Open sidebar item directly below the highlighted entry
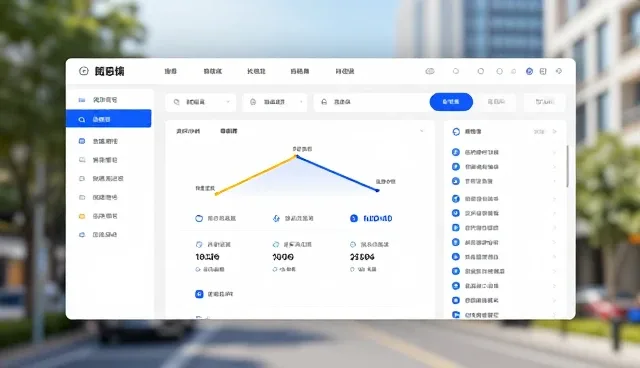Screen dimensions: 640x368 click(x=98, y=141)
